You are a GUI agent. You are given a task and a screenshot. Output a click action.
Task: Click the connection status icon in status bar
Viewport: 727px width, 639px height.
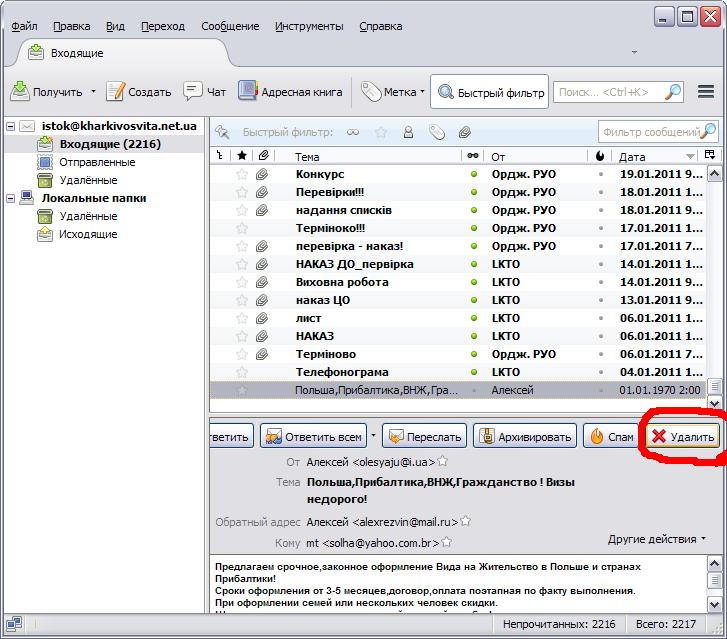click(14, 624)
